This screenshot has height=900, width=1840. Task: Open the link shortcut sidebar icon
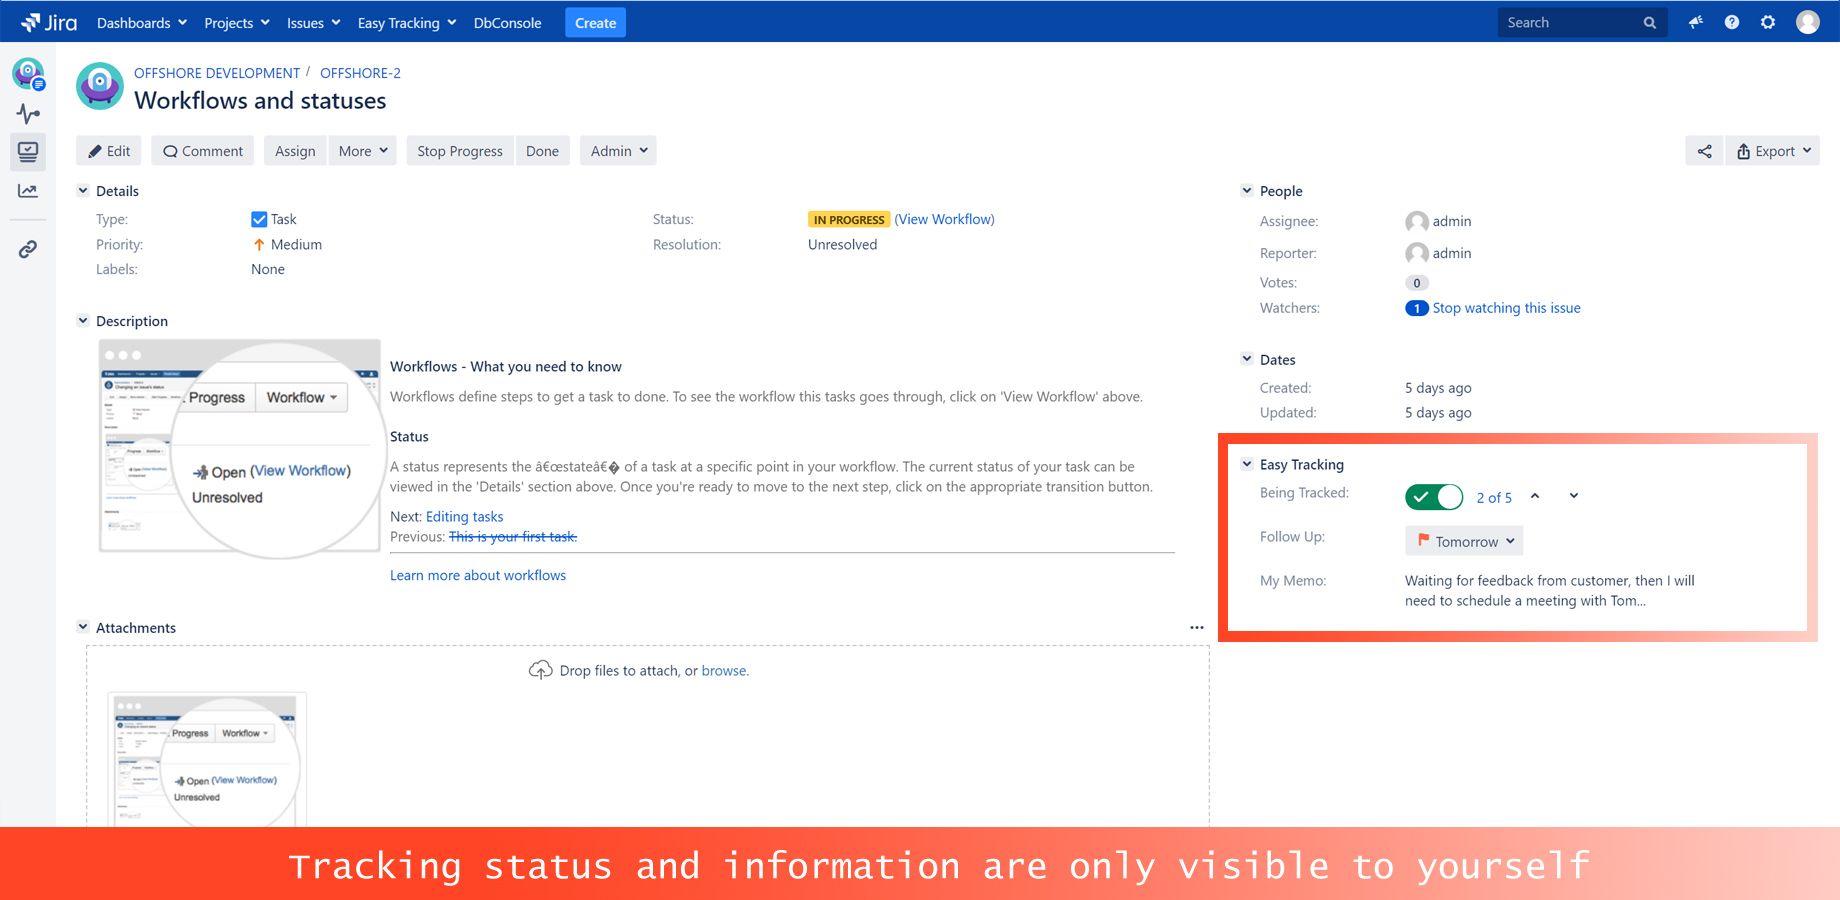[28, 249]
